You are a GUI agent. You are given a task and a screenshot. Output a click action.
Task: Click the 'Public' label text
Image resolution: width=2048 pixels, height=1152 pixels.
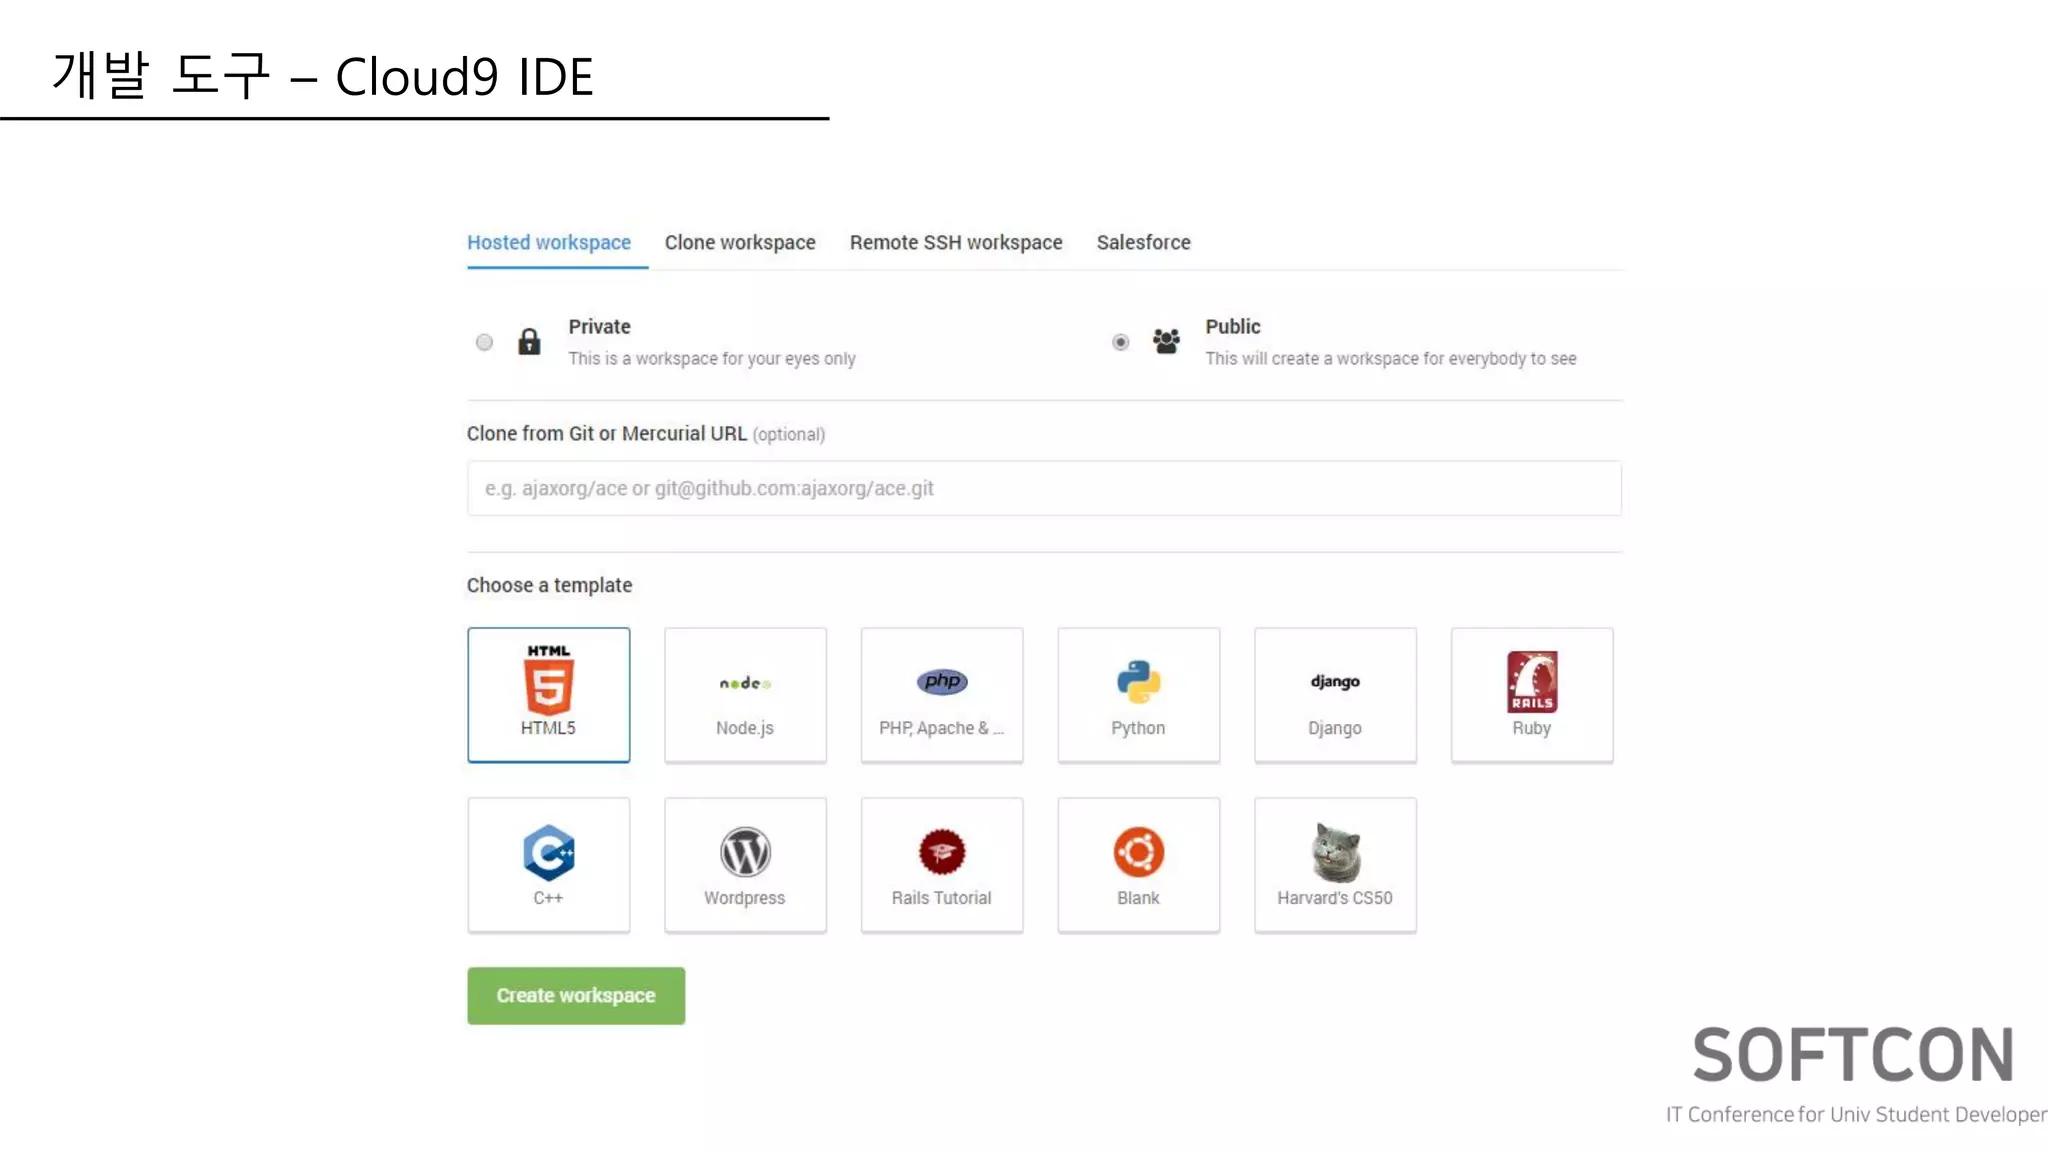pos(1232,327)
